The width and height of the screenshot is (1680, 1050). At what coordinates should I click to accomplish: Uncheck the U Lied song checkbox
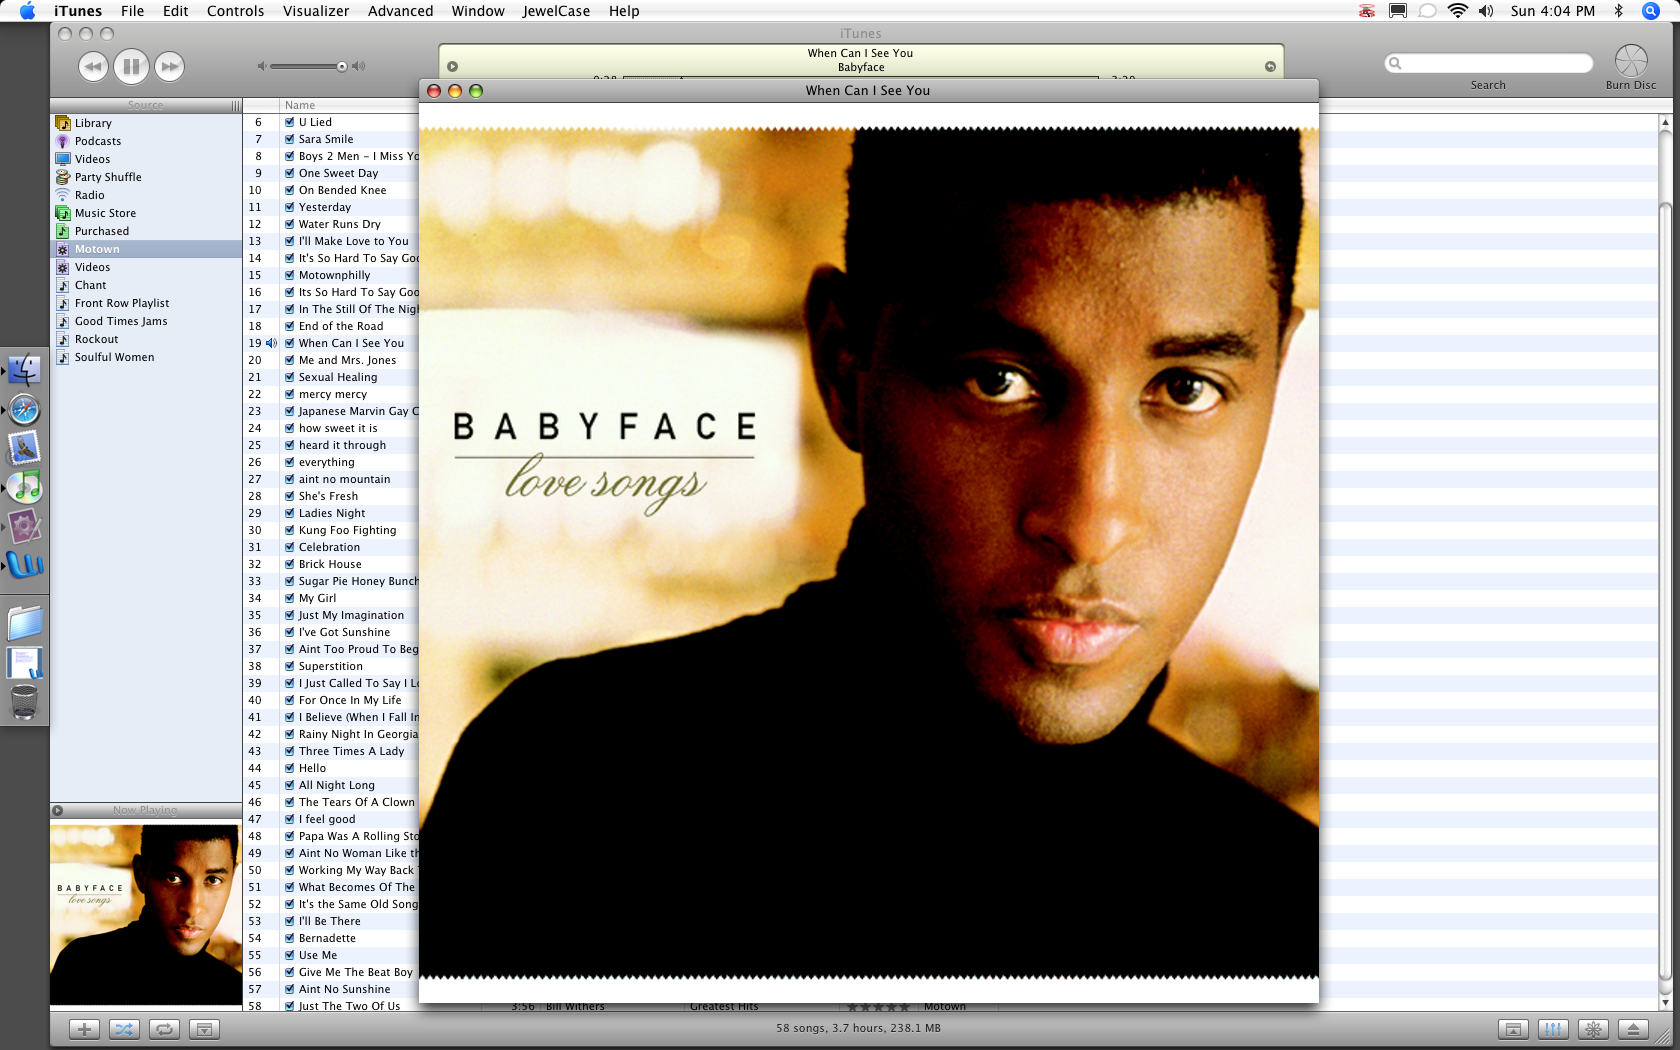pos(290,122)
